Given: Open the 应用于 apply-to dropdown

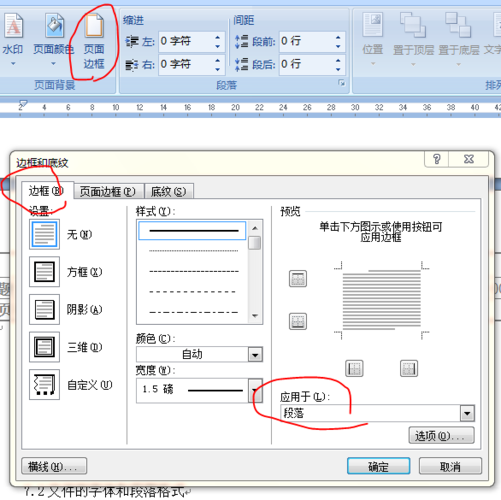Looking at the screenshot, I should tap(467, 414).
